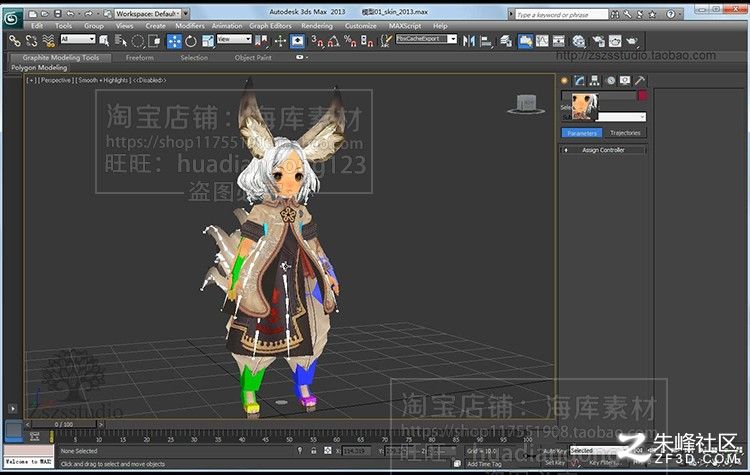
Task: Click the Set Key button
Action: (555, 463)
